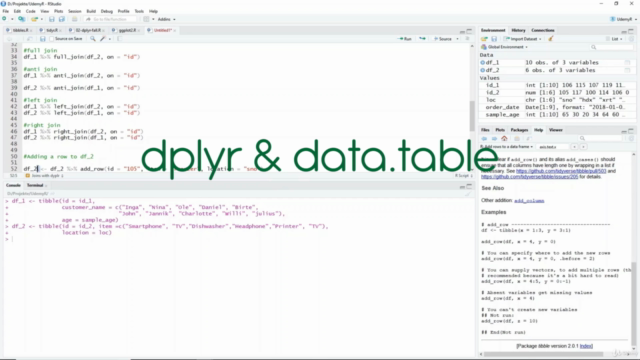The width and height of the screenshot is (640, 360).
Task: Click the Source button
Action: (x=443, y=39)
